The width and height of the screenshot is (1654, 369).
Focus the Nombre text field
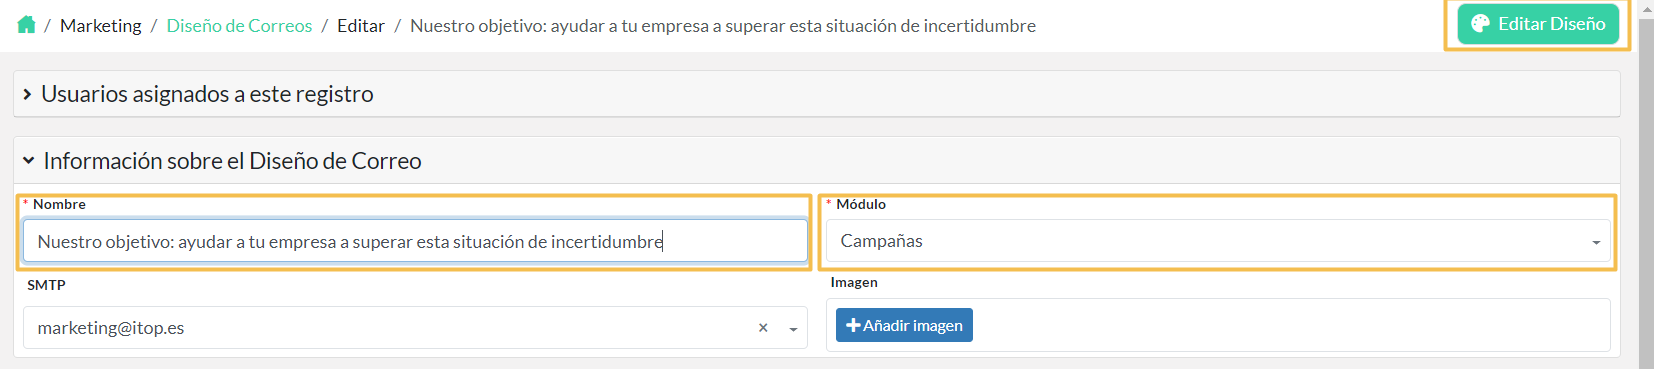pyautogui.click(x=415, y=241)
